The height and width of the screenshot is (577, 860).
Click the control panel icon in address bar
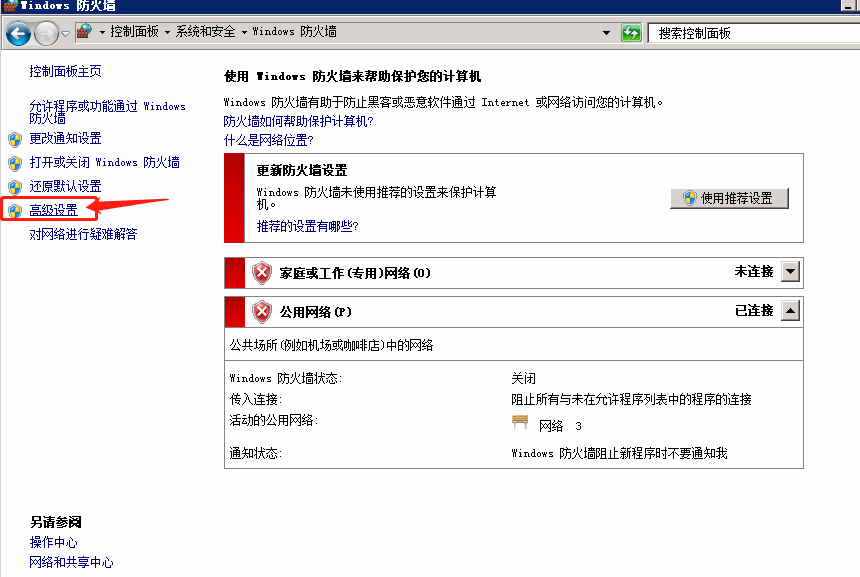pyautogui.click(x=84, y=31)
